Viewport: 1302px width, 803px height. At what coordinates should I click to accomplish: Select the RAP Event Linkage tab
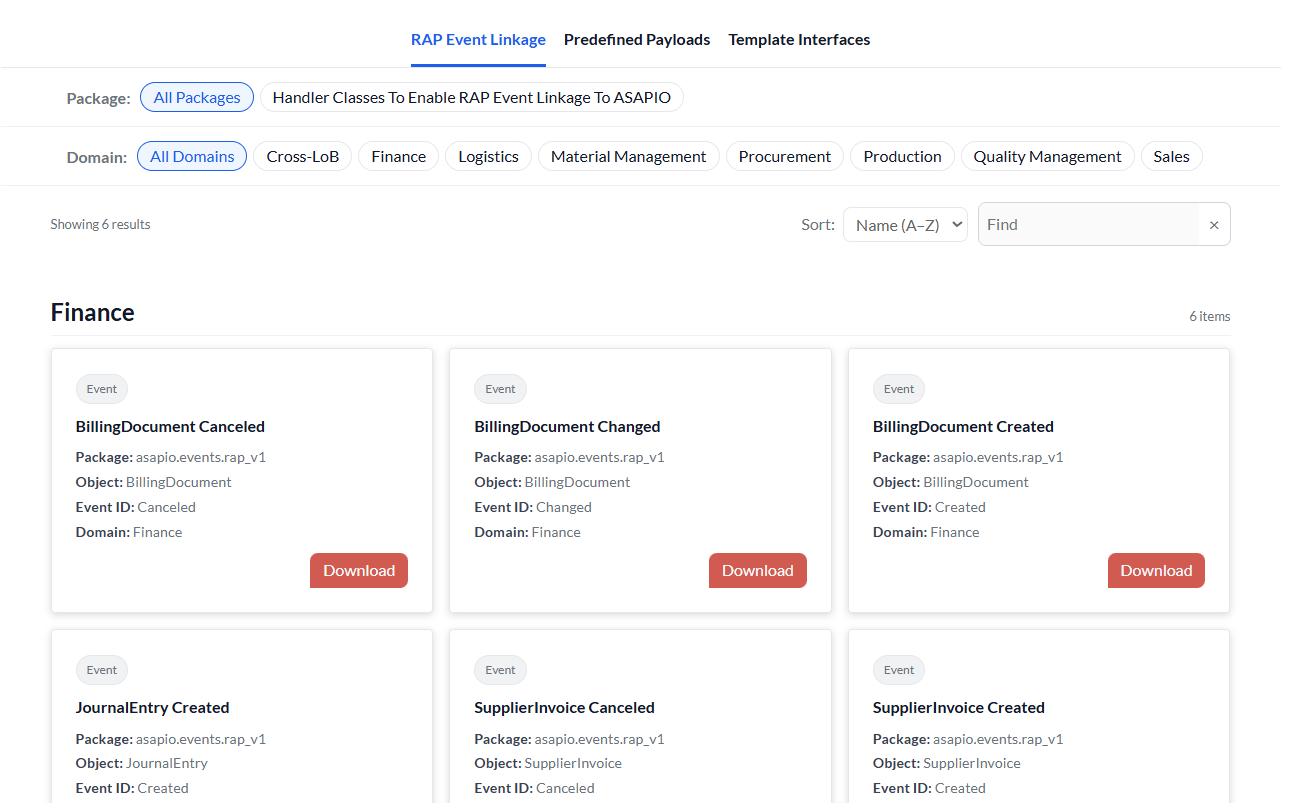(x=478, y=39)
